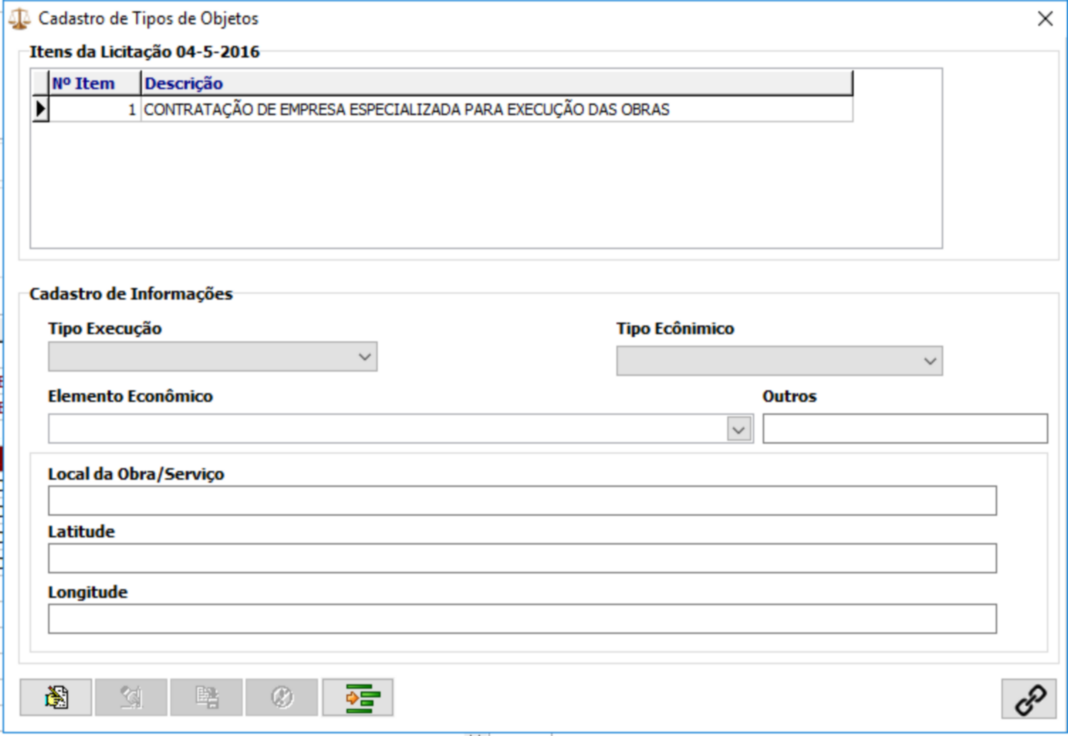
Task: Focus the Latitude input field
Action: tap(522, 559)
